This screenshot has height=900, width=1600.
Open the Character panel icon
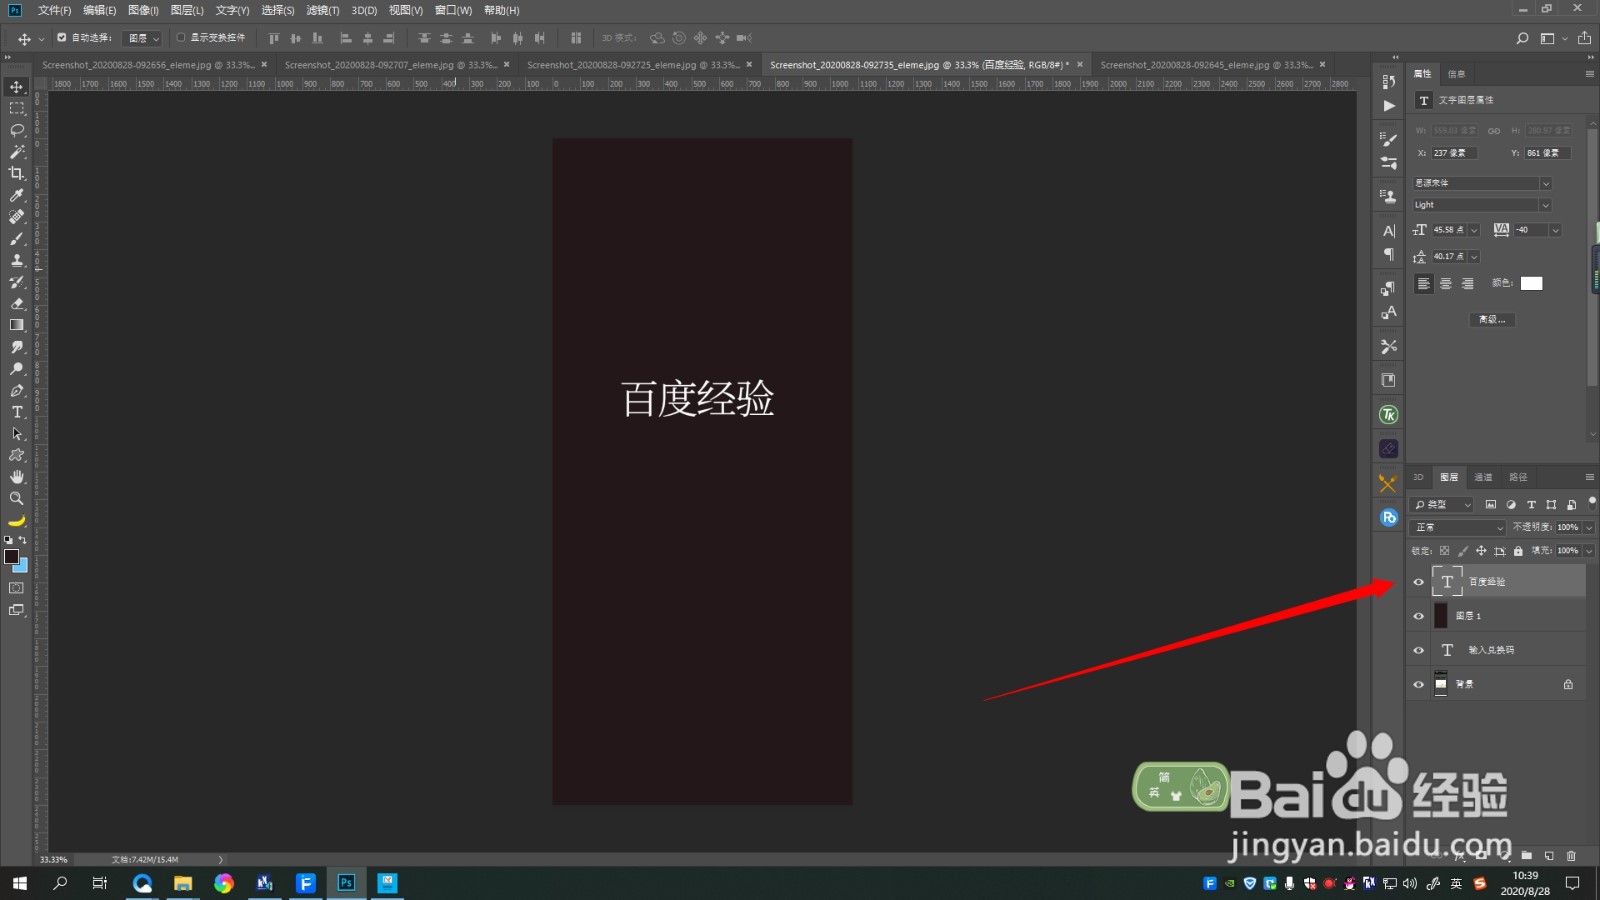(x=1388, y=231)
